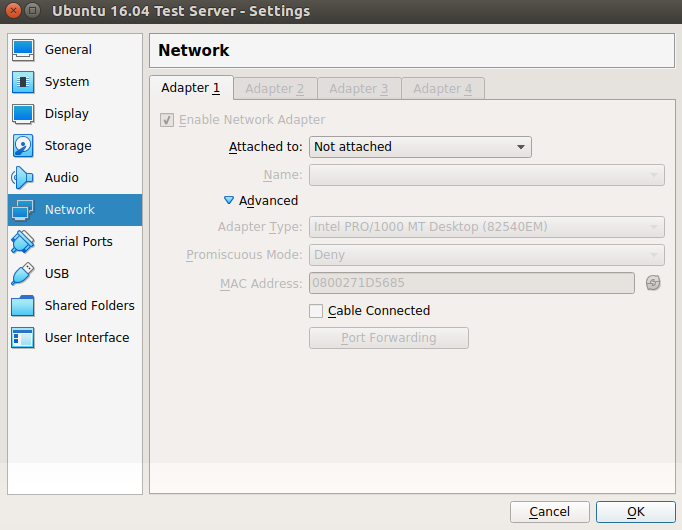Open General settings label
The image size is (682, 530).
(x=68, y=50)
